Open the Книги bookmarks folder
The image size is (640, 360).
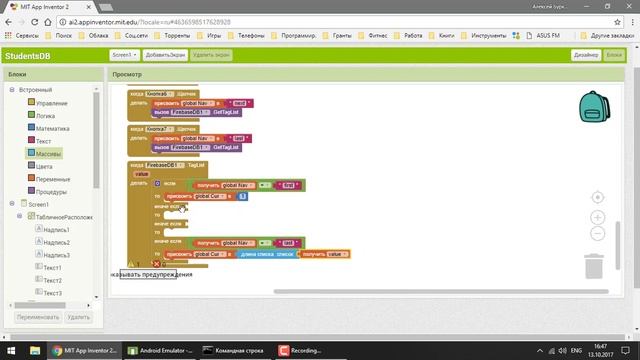tap(442, 36)
